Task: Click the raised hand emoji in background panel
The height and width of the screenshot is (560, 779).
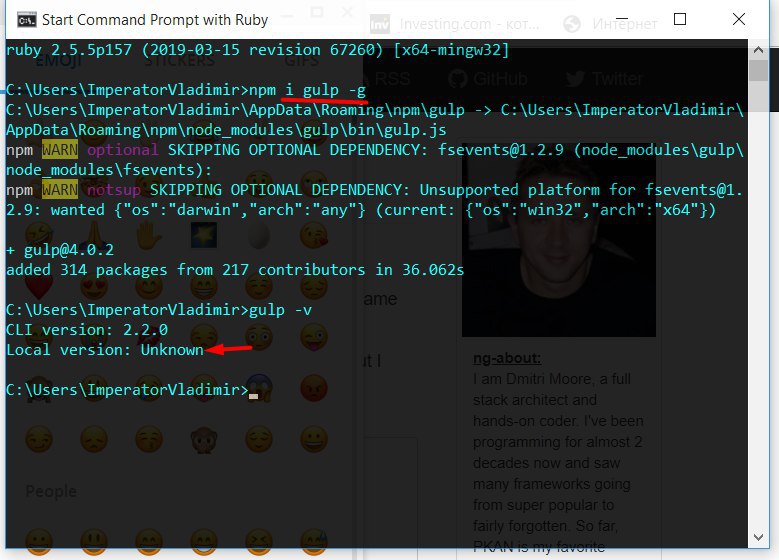Action: pyautogui.click(x=149, y=236)
